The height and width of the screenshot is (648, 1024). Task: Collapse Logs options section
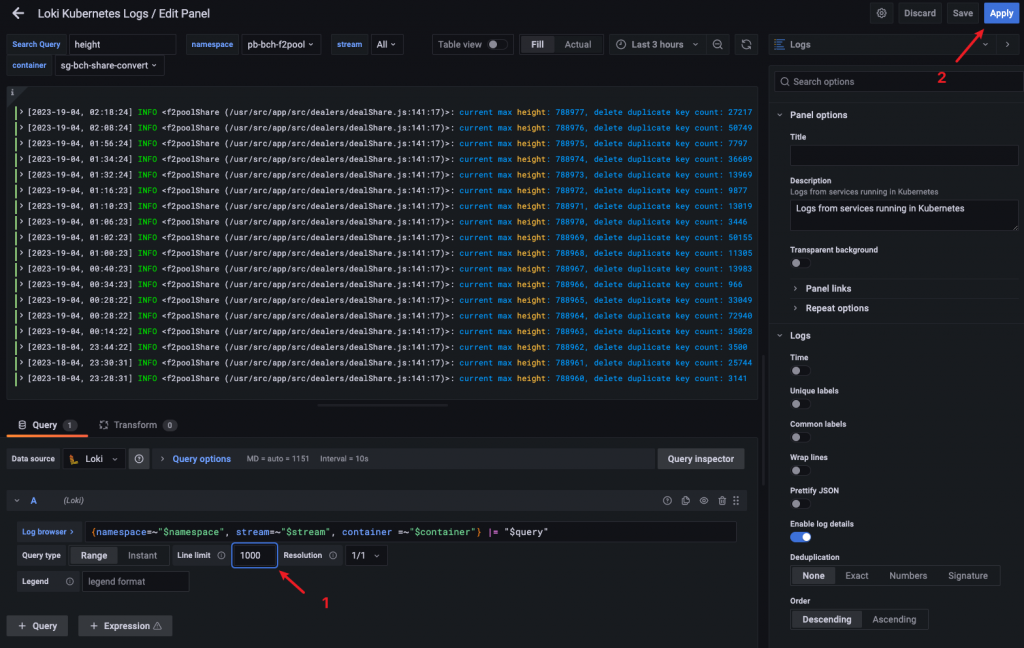(780, 336)
